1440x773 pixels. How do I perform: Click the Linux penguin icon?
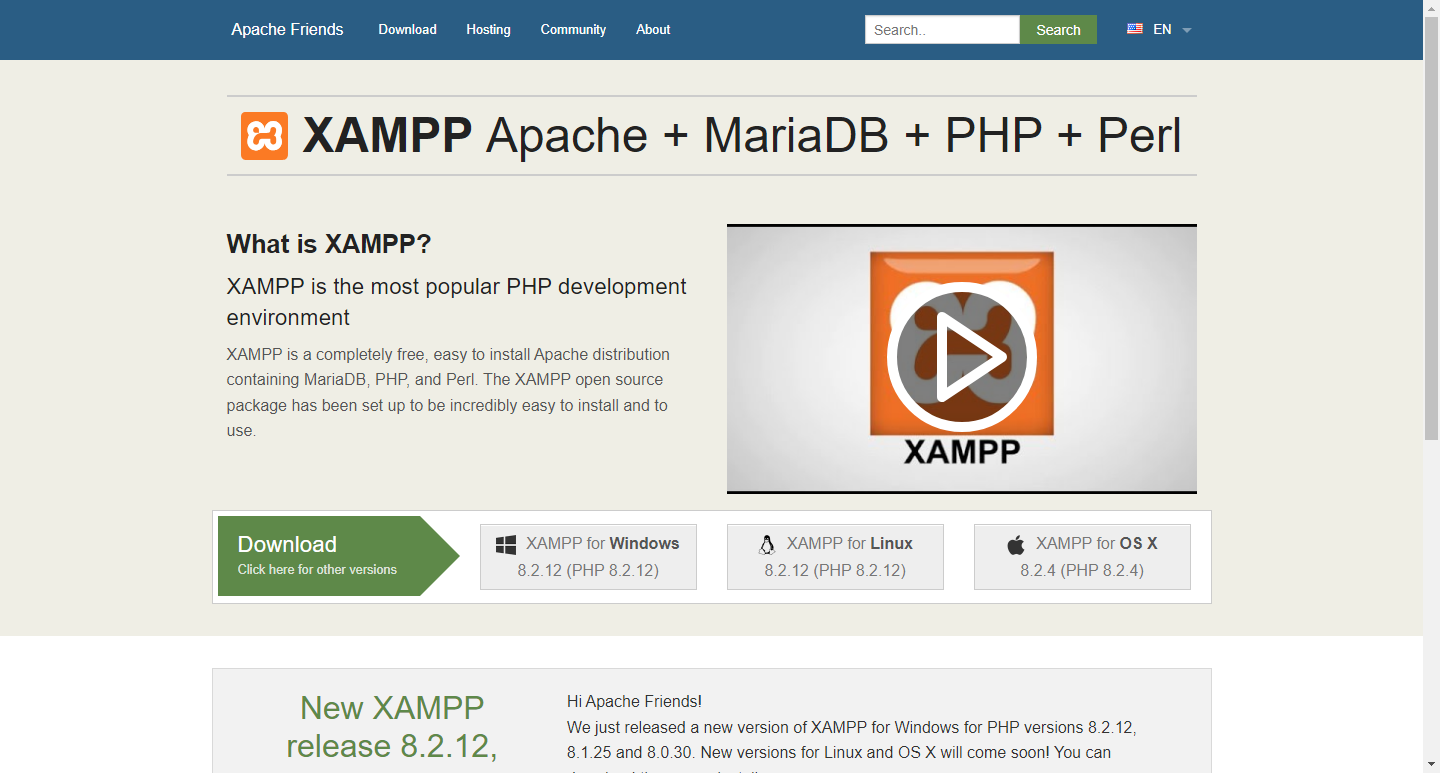(767, 545)
